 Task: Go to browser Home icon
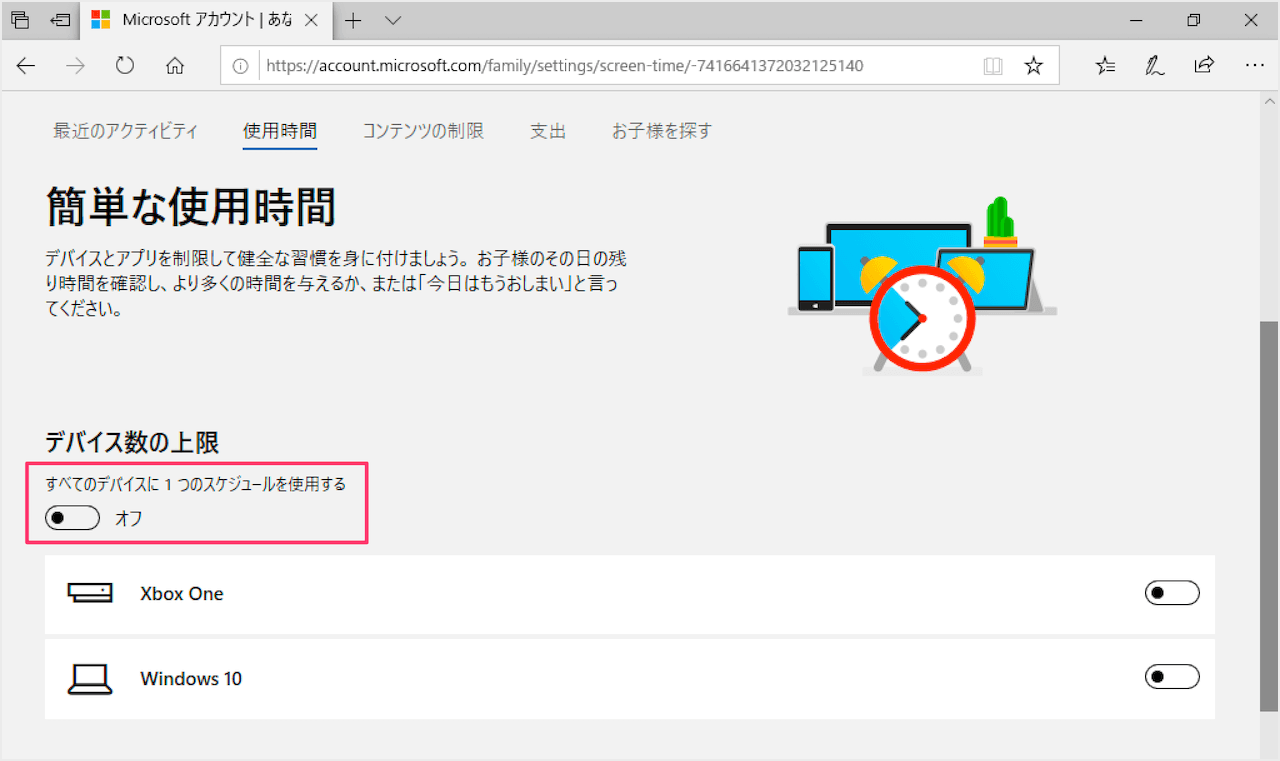175,66
